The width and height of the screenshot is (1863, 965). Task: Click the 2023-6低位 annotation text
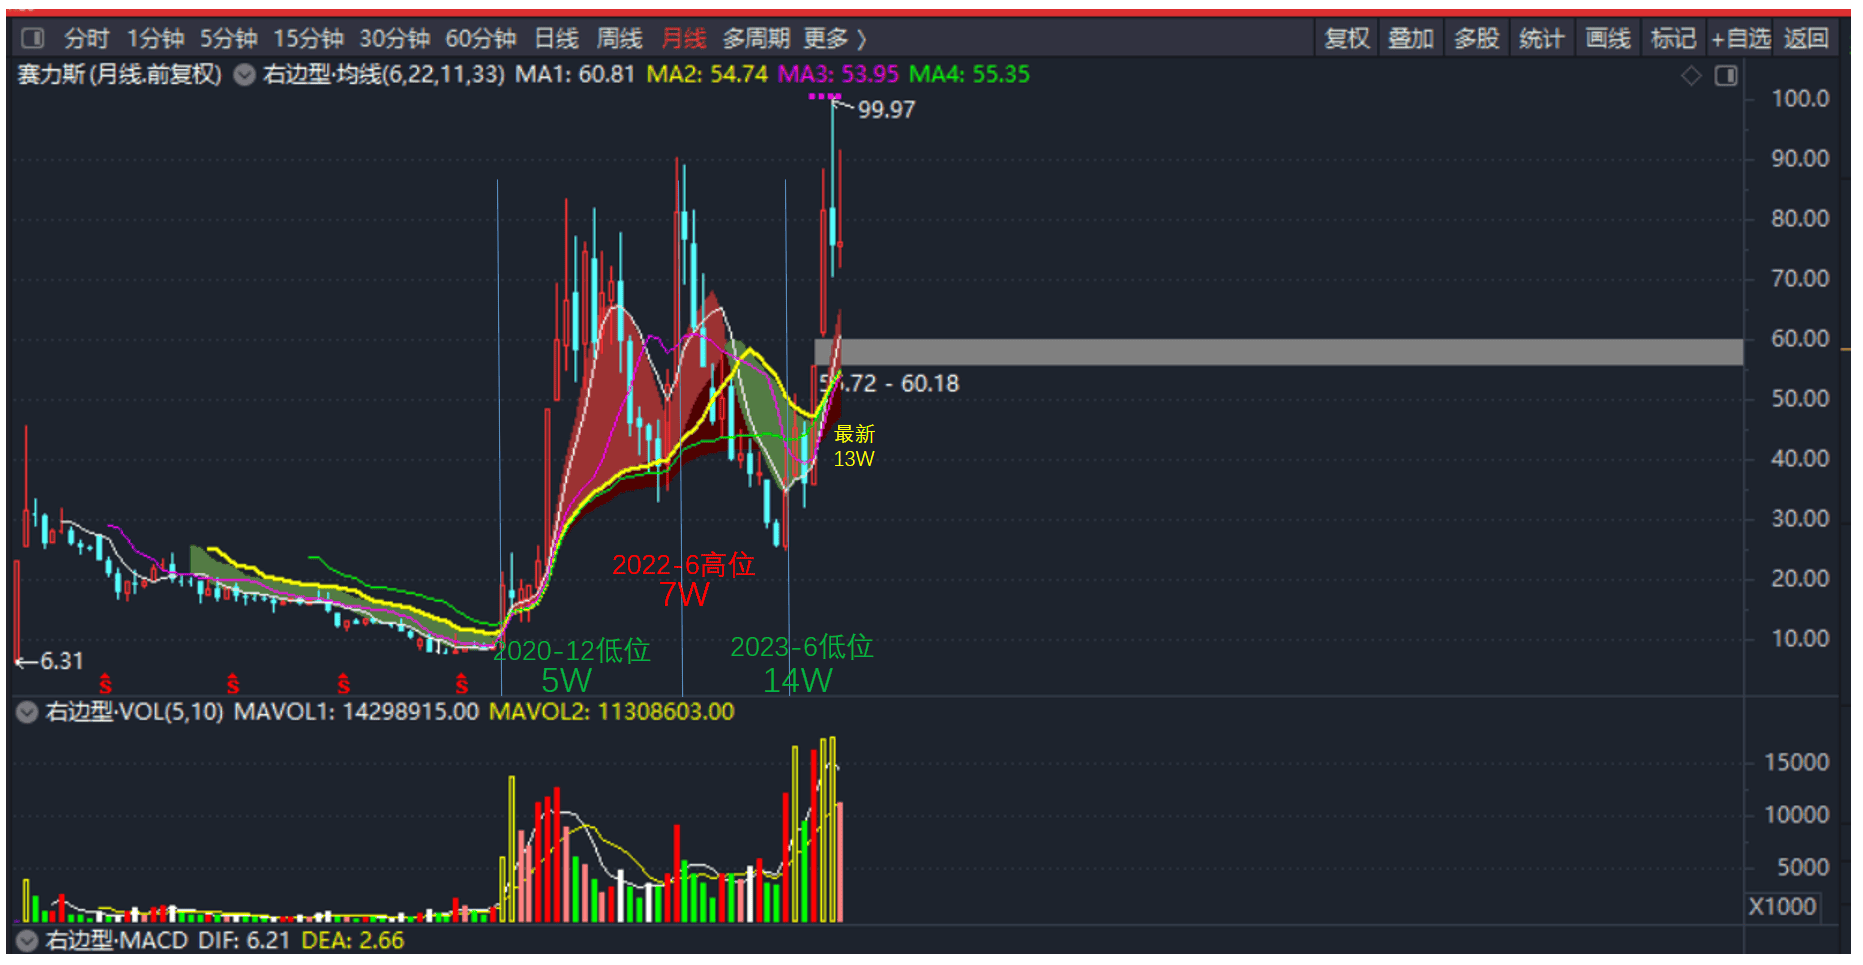point(802,647)
